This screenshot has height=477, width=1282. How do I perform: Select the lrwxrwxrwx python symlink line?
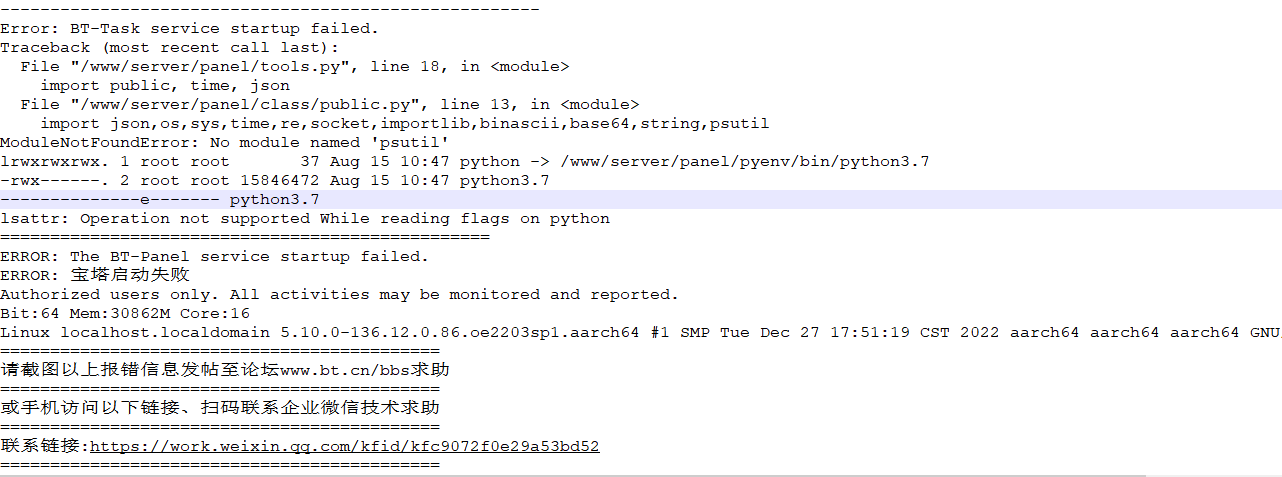point(465,161)
